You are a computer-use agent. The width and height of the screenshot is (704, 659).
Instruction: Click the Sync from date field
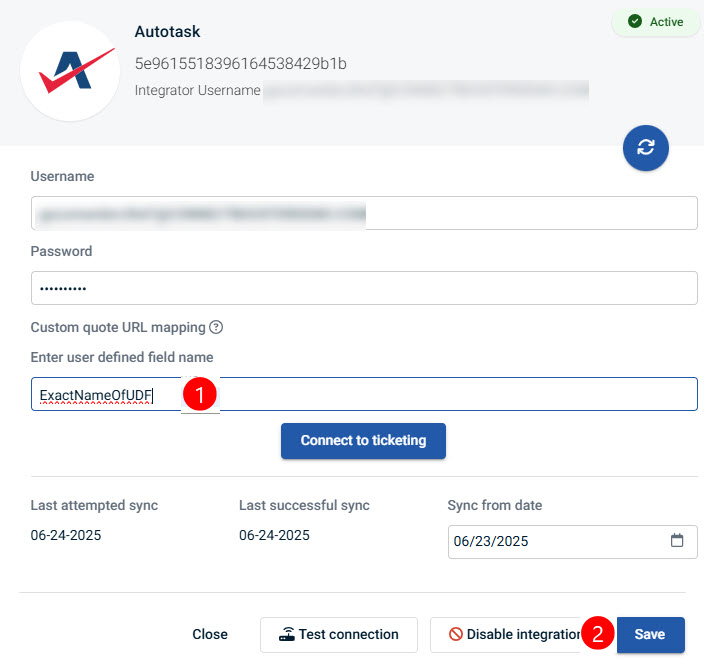(x=572, y=542)
